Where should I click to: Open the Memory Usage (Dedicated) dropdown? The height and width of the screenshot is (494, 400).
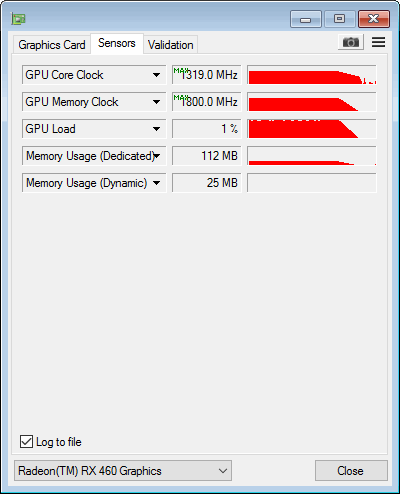click(157, 156)
